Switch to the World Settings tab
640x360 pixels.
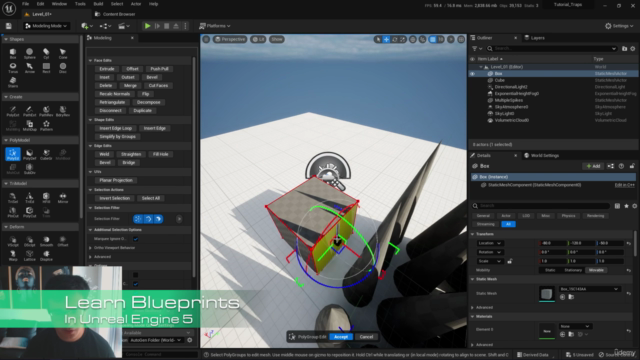point(542,156)
